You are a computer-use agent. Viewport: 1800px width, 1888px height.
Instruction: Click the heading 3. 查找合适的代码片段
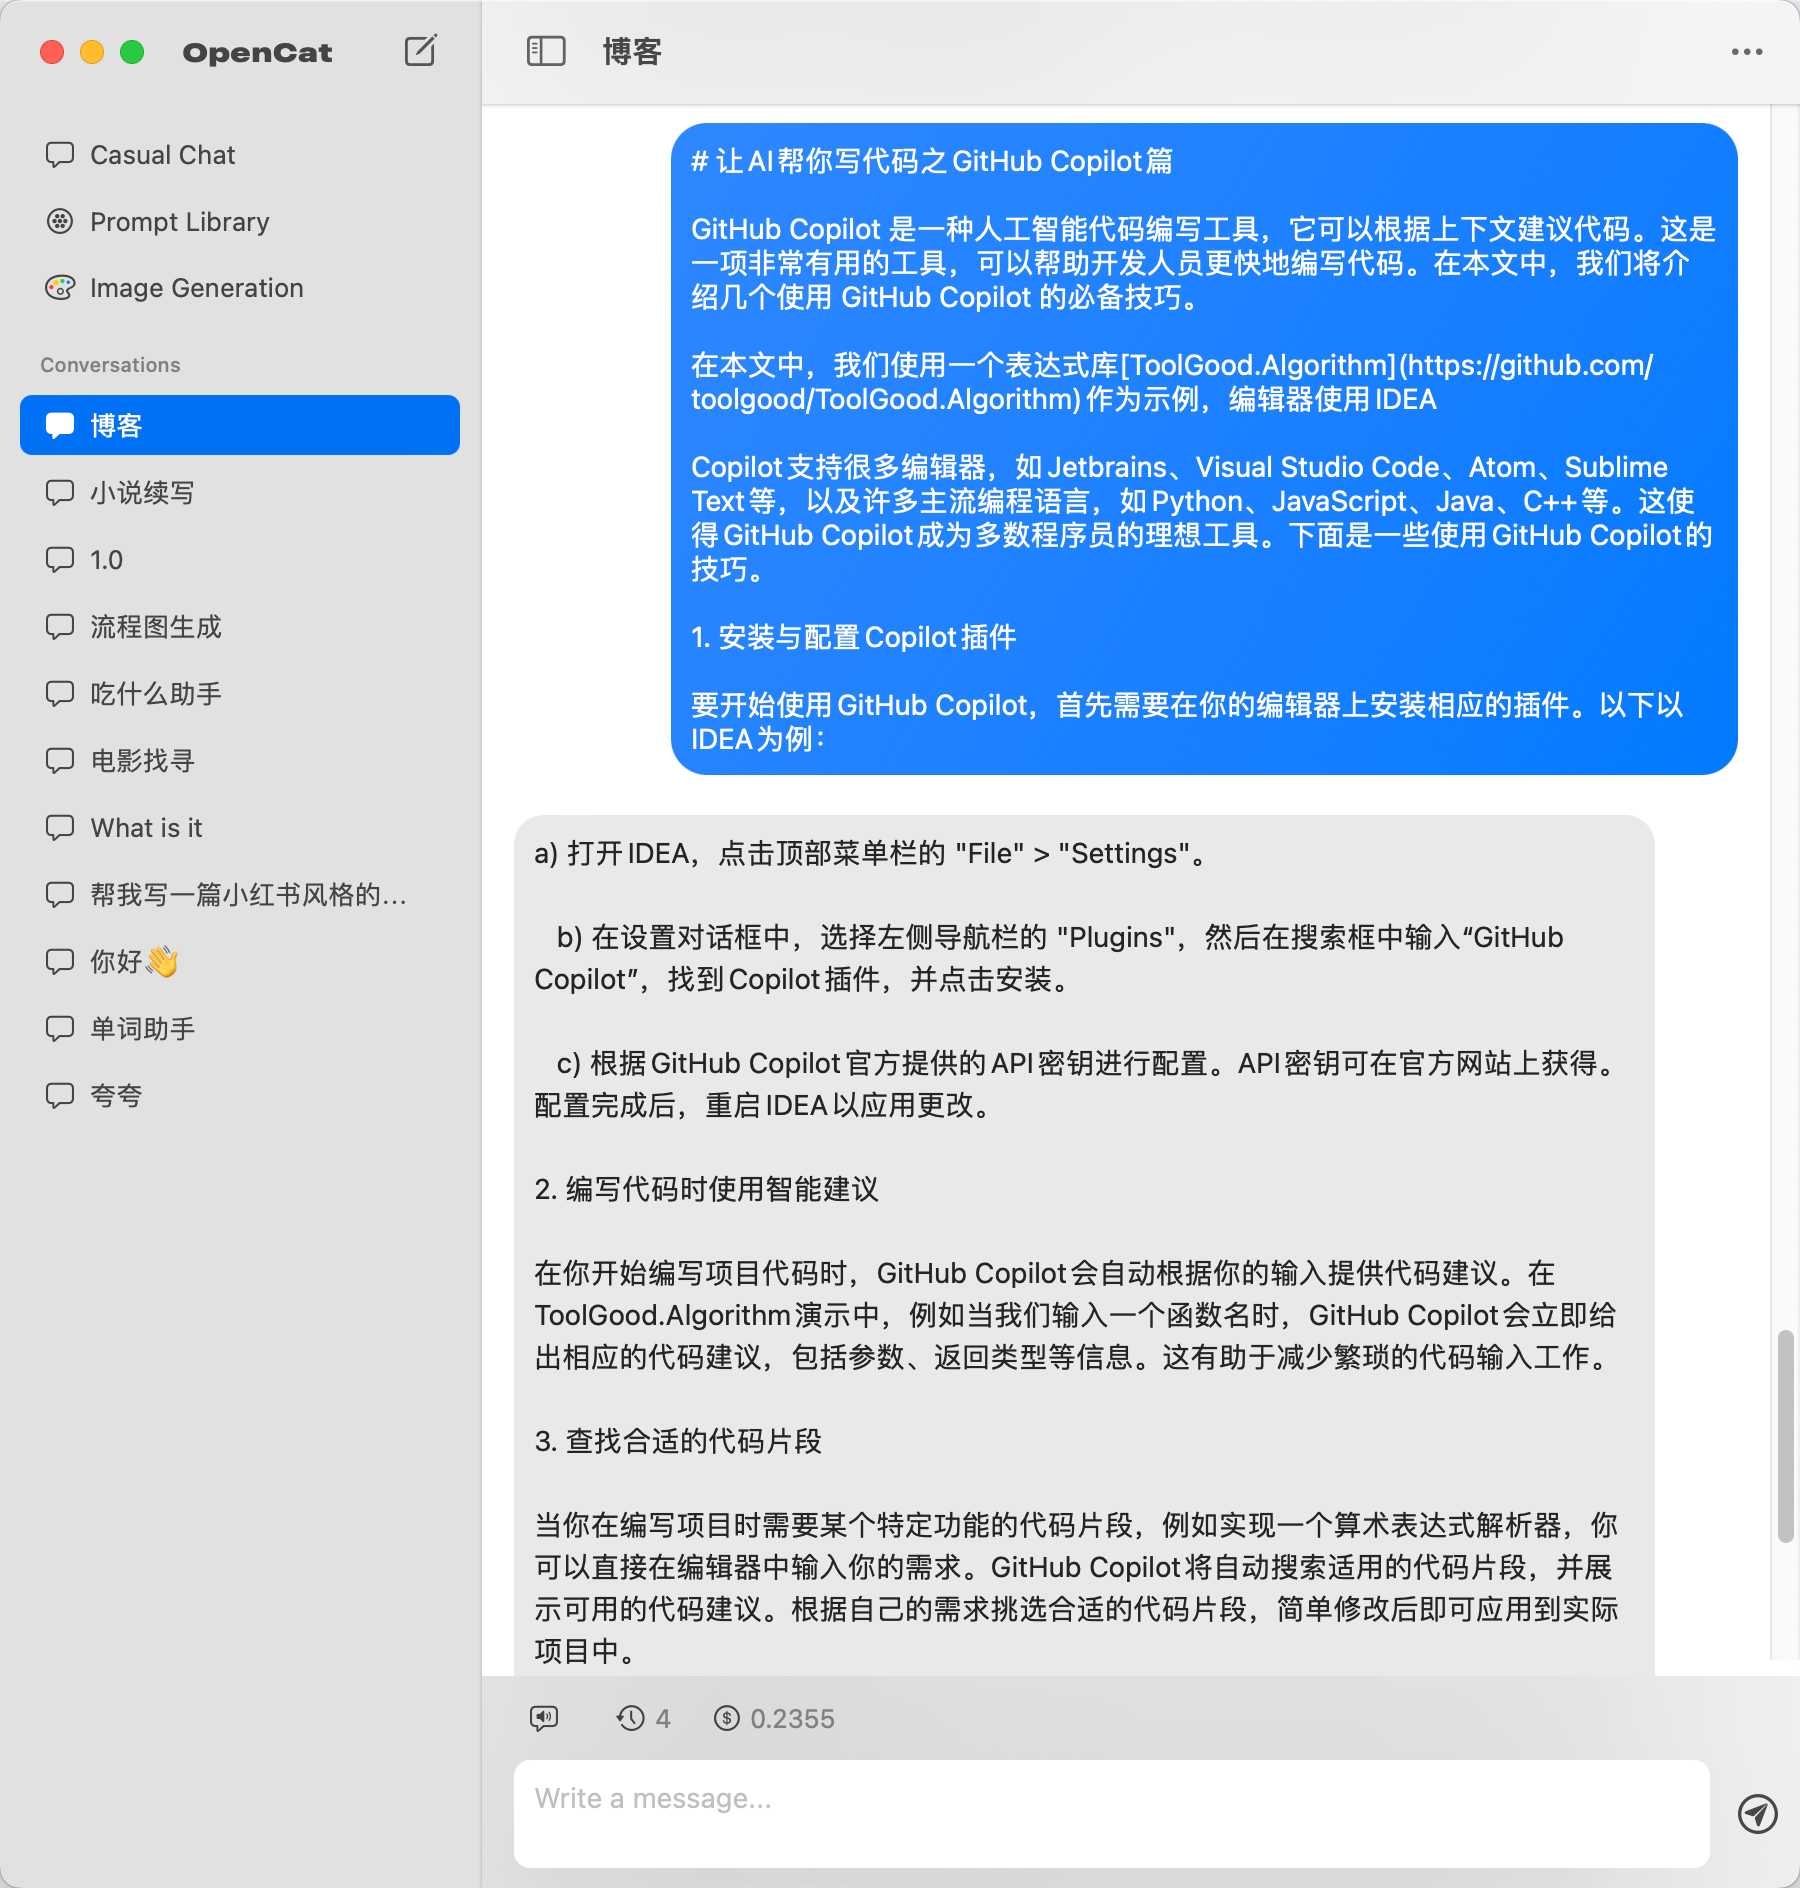pos(678,1441)
